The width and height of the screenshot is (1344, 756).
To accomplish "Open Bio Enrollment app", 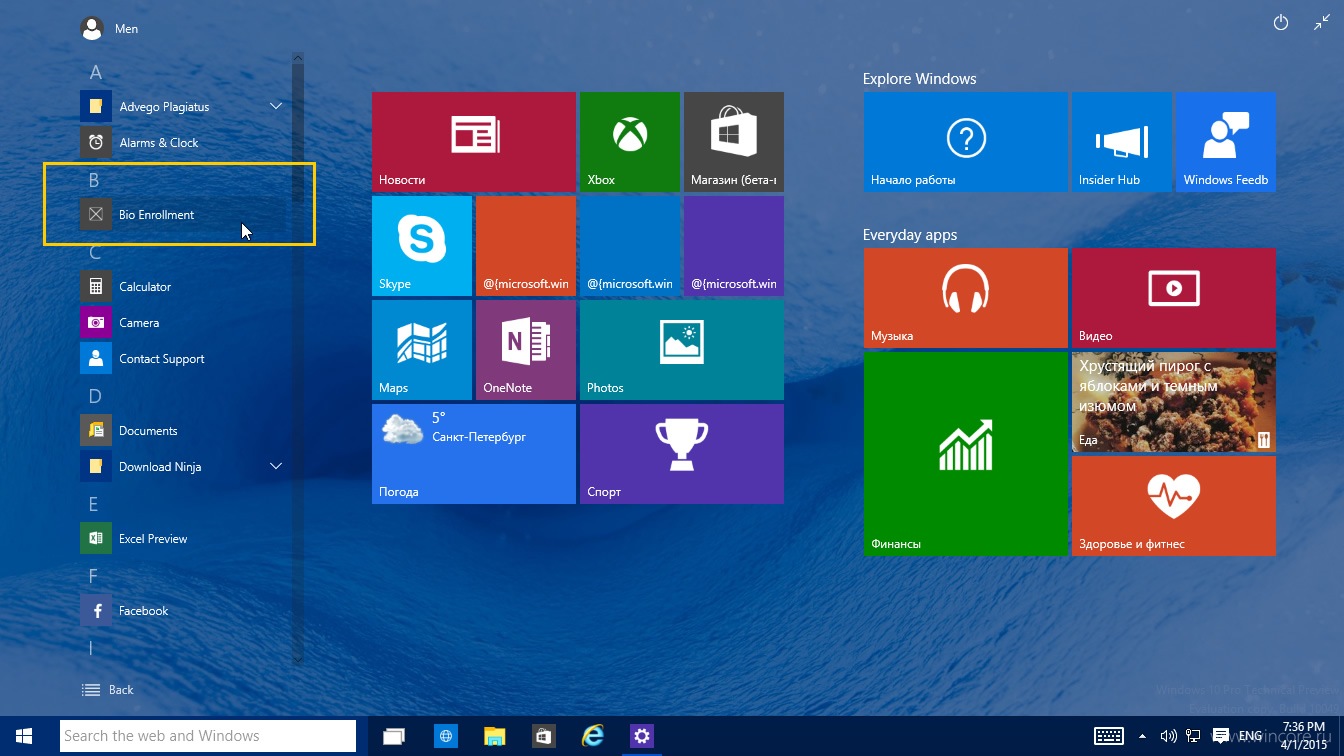I will click(x=185, y=214).
